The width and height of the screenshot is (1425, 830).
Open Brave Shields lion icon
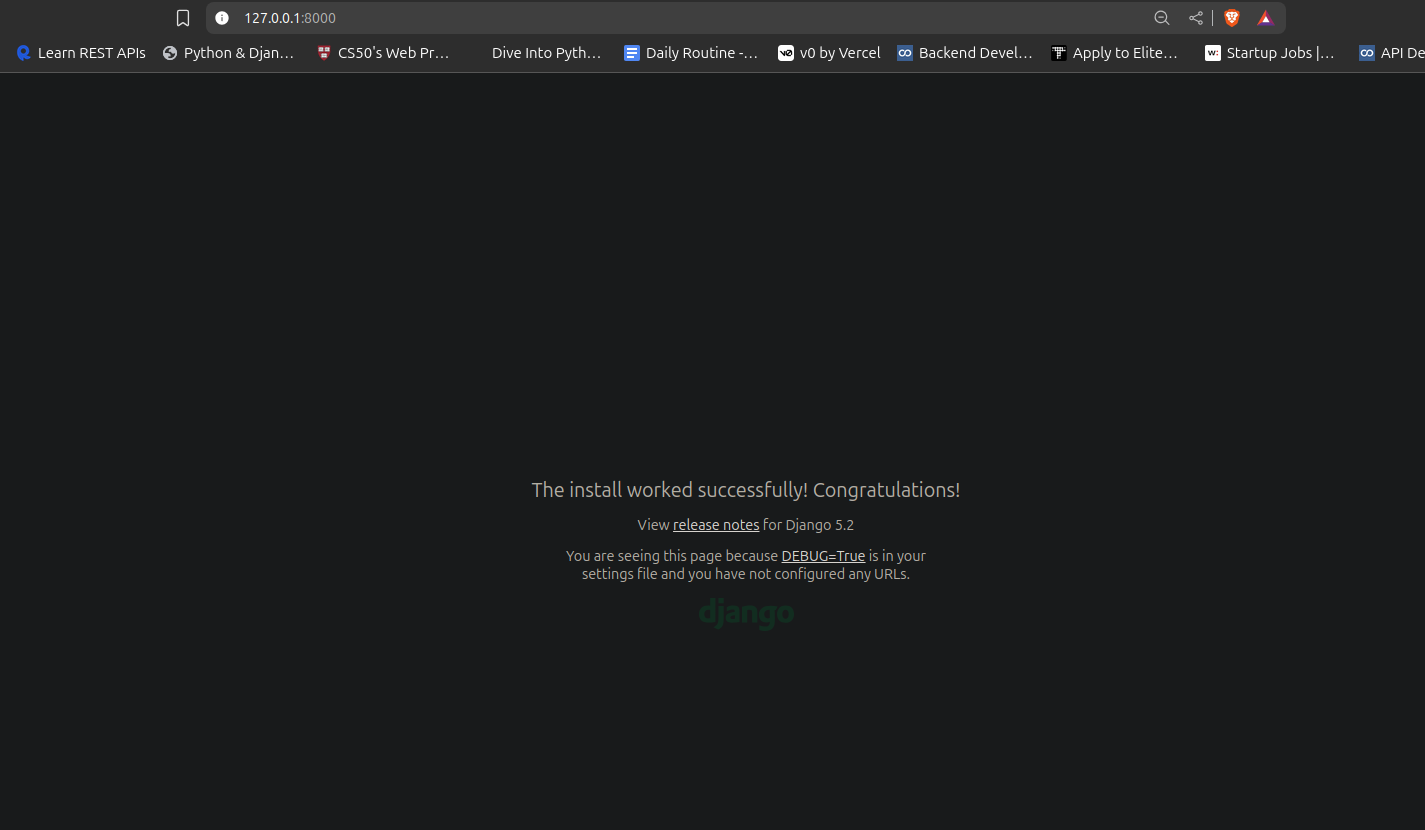(1232, 18)
